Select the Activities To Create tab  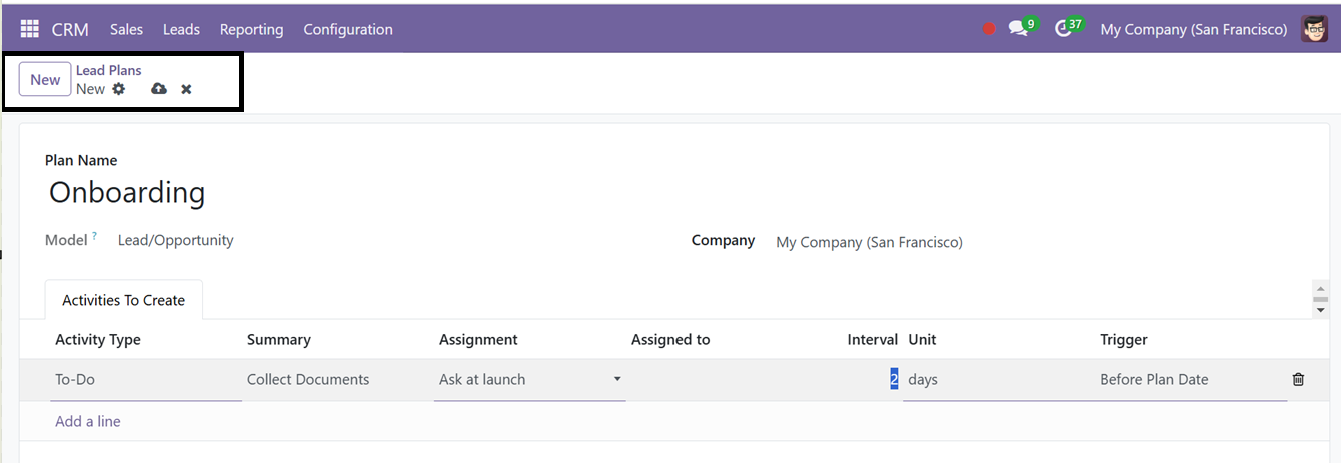124,300
